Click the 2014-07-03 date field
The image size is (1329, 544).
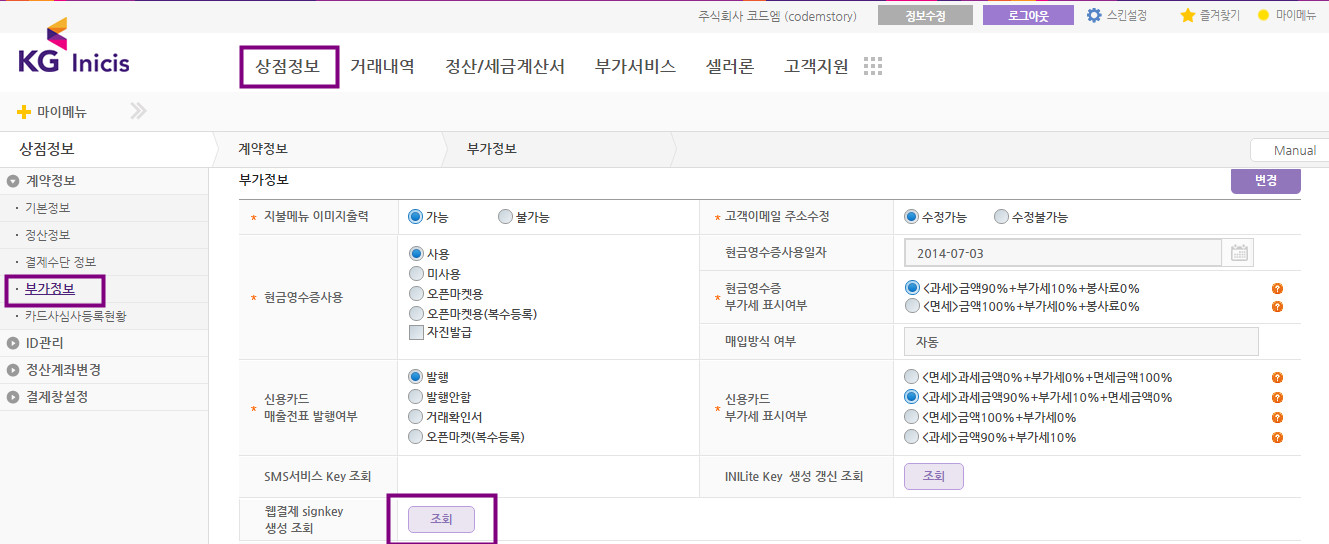[x=1063, y=253]
